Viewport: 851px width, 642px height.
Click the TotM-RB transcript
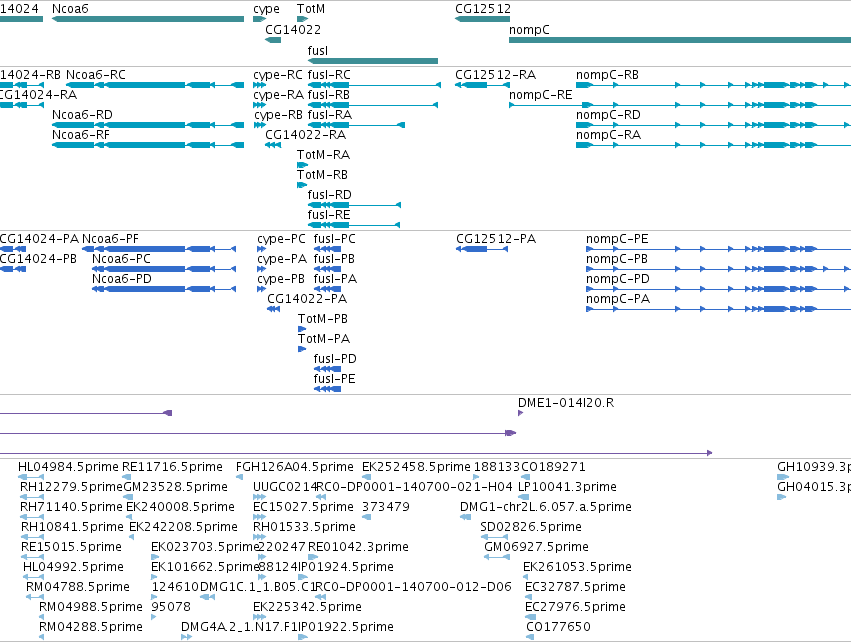click(322, 175)
